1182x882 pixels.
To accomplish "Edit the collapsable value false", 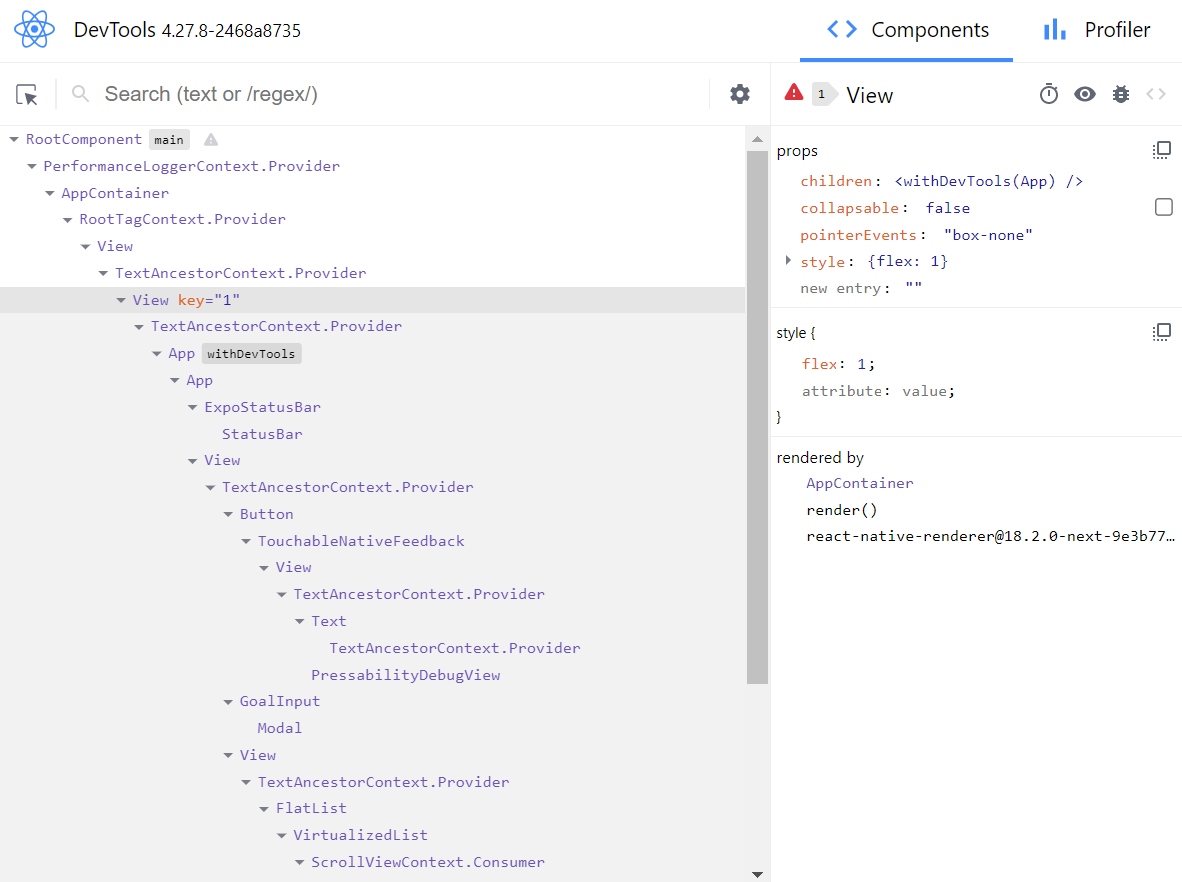I will pyautogui.click(x=948, y=208).
